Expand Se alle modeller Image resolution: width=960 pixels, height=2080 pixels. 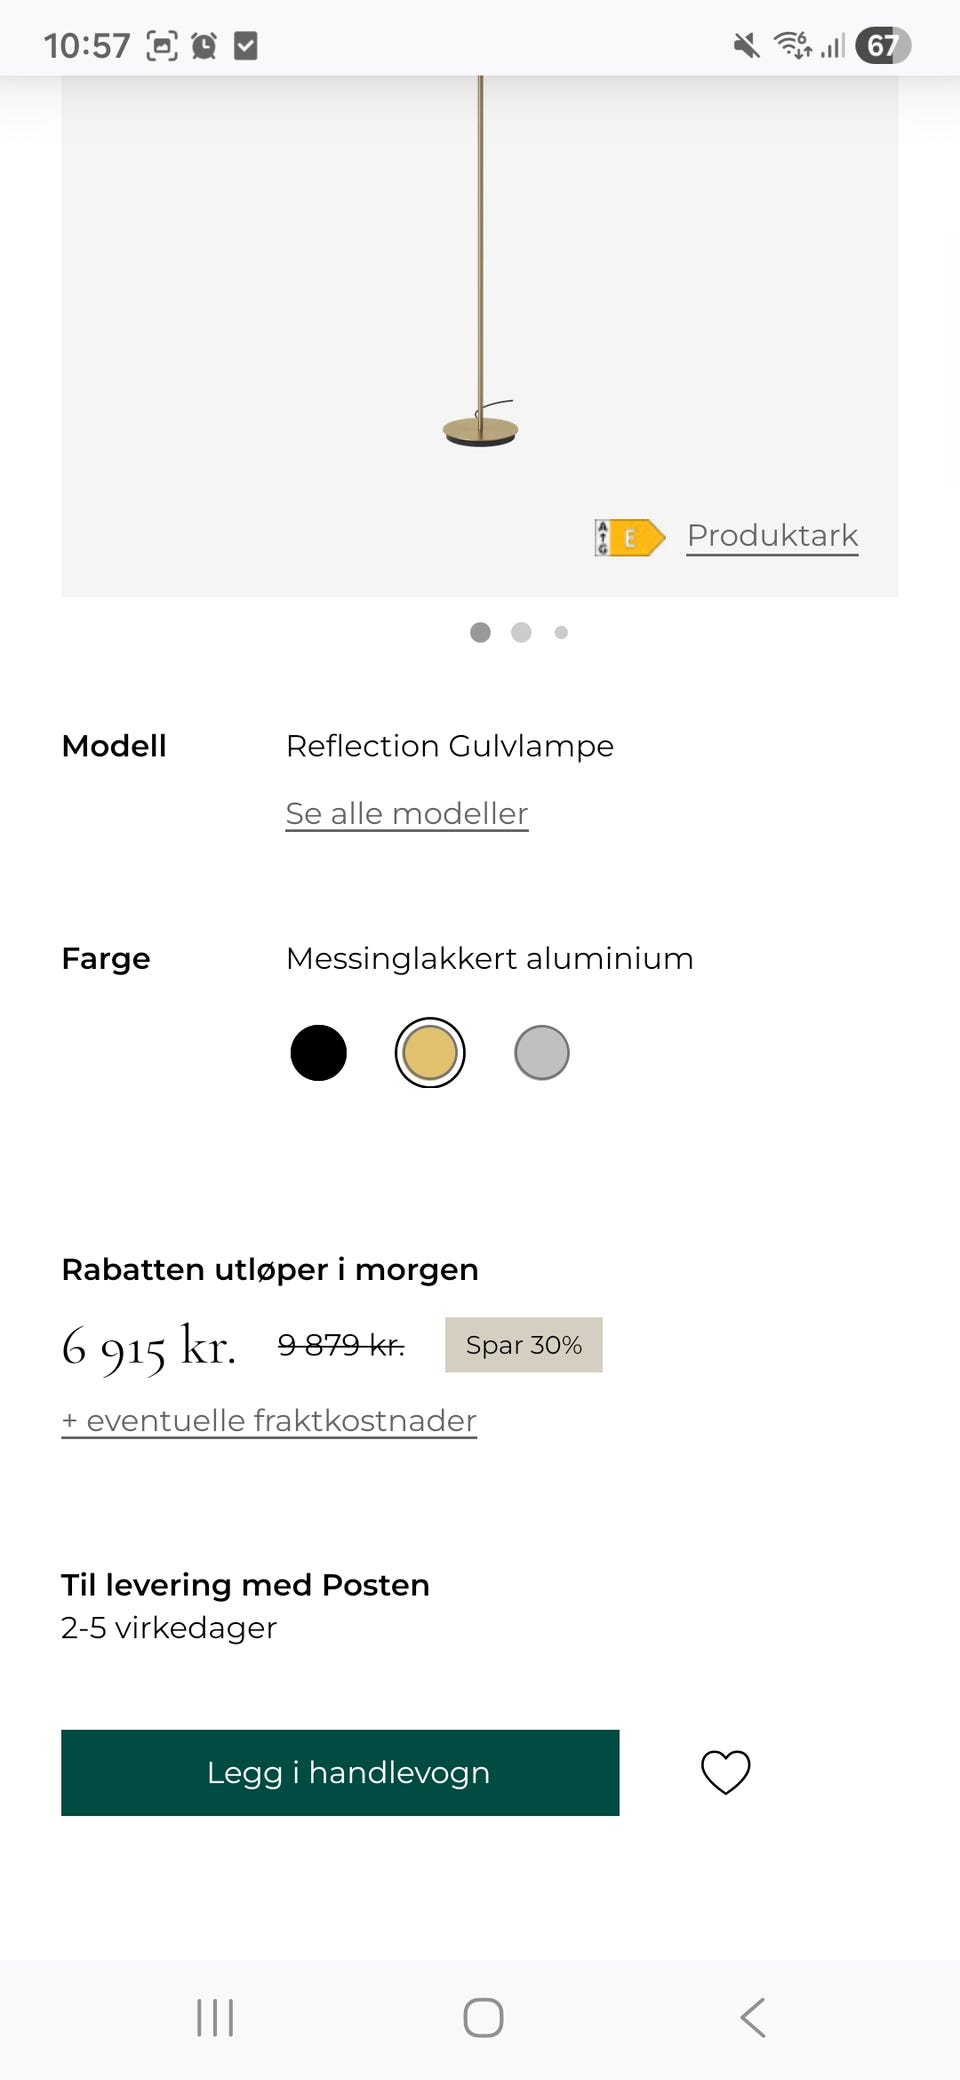point(406,813)
